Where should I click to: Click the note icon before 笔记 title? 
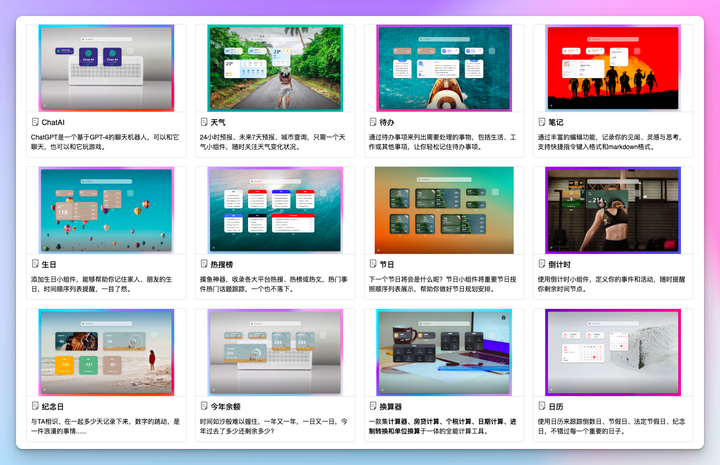tap(541, 122)
